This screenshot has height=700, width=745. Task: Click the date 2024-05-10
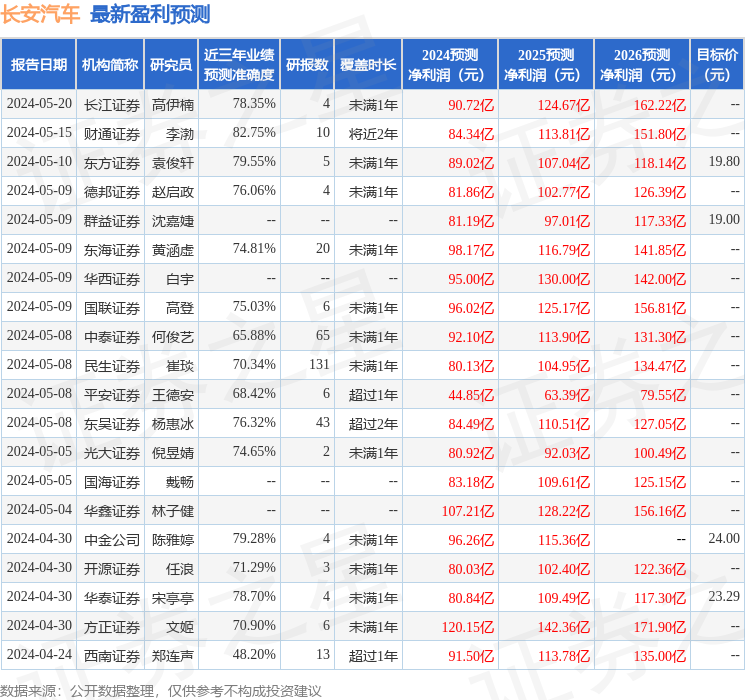[39, 161]
